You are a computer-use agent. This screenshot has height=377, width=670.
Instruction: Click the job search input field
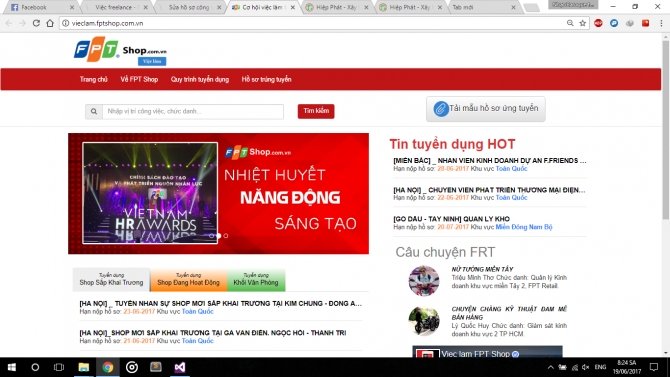click(x=193, y=112)
